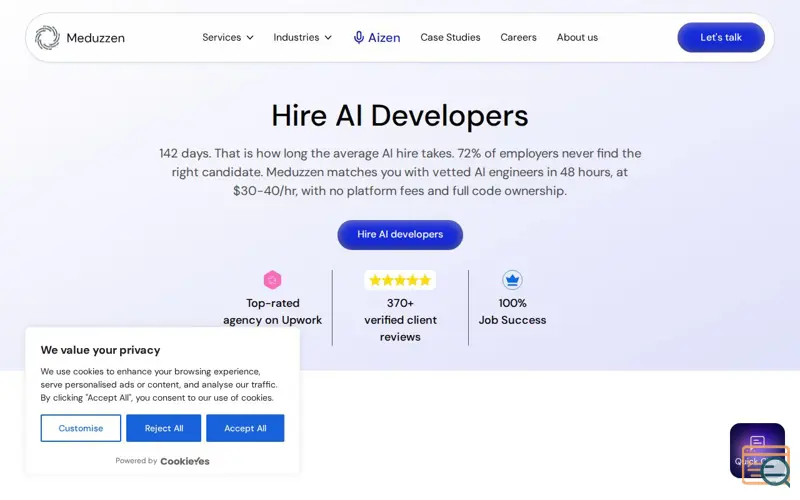Open the Aizen nav link
Image resolution: width=800 pixels, height=500 pixels.
click(377, 37)
